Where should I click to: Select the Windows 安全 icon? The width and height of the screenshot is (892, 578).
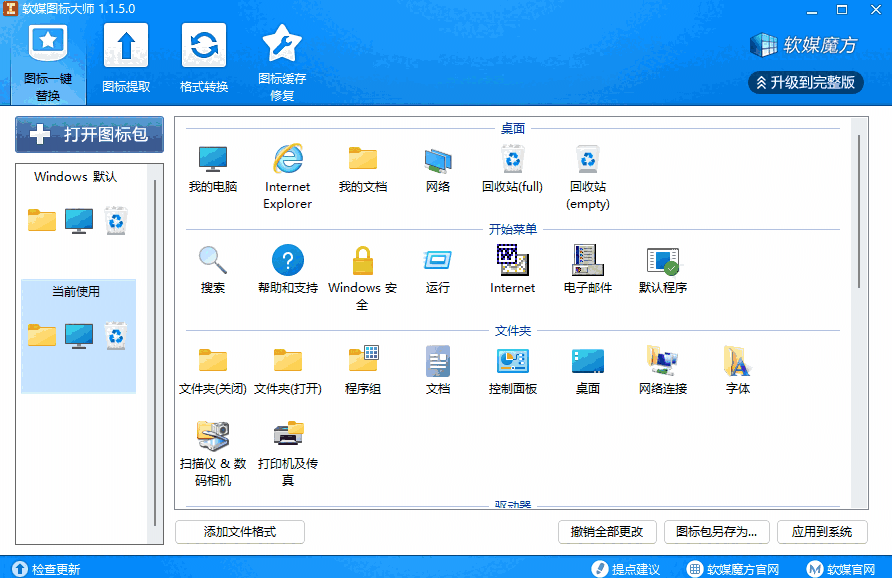point(362,262)
